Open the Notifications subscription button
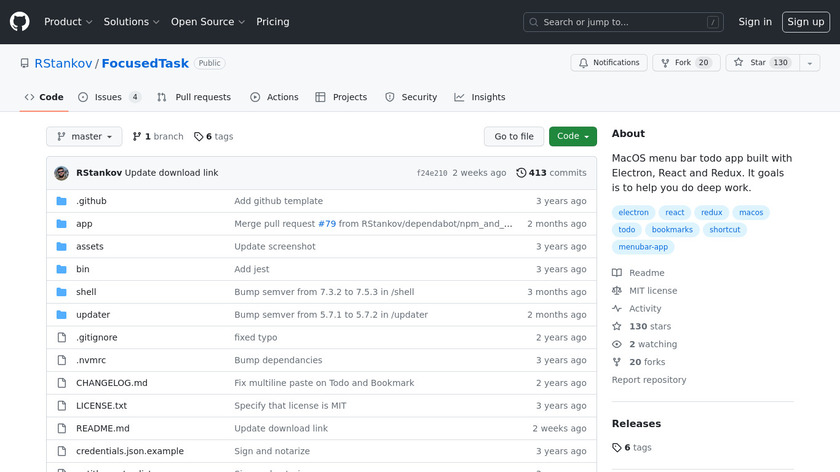 point(609,62)
